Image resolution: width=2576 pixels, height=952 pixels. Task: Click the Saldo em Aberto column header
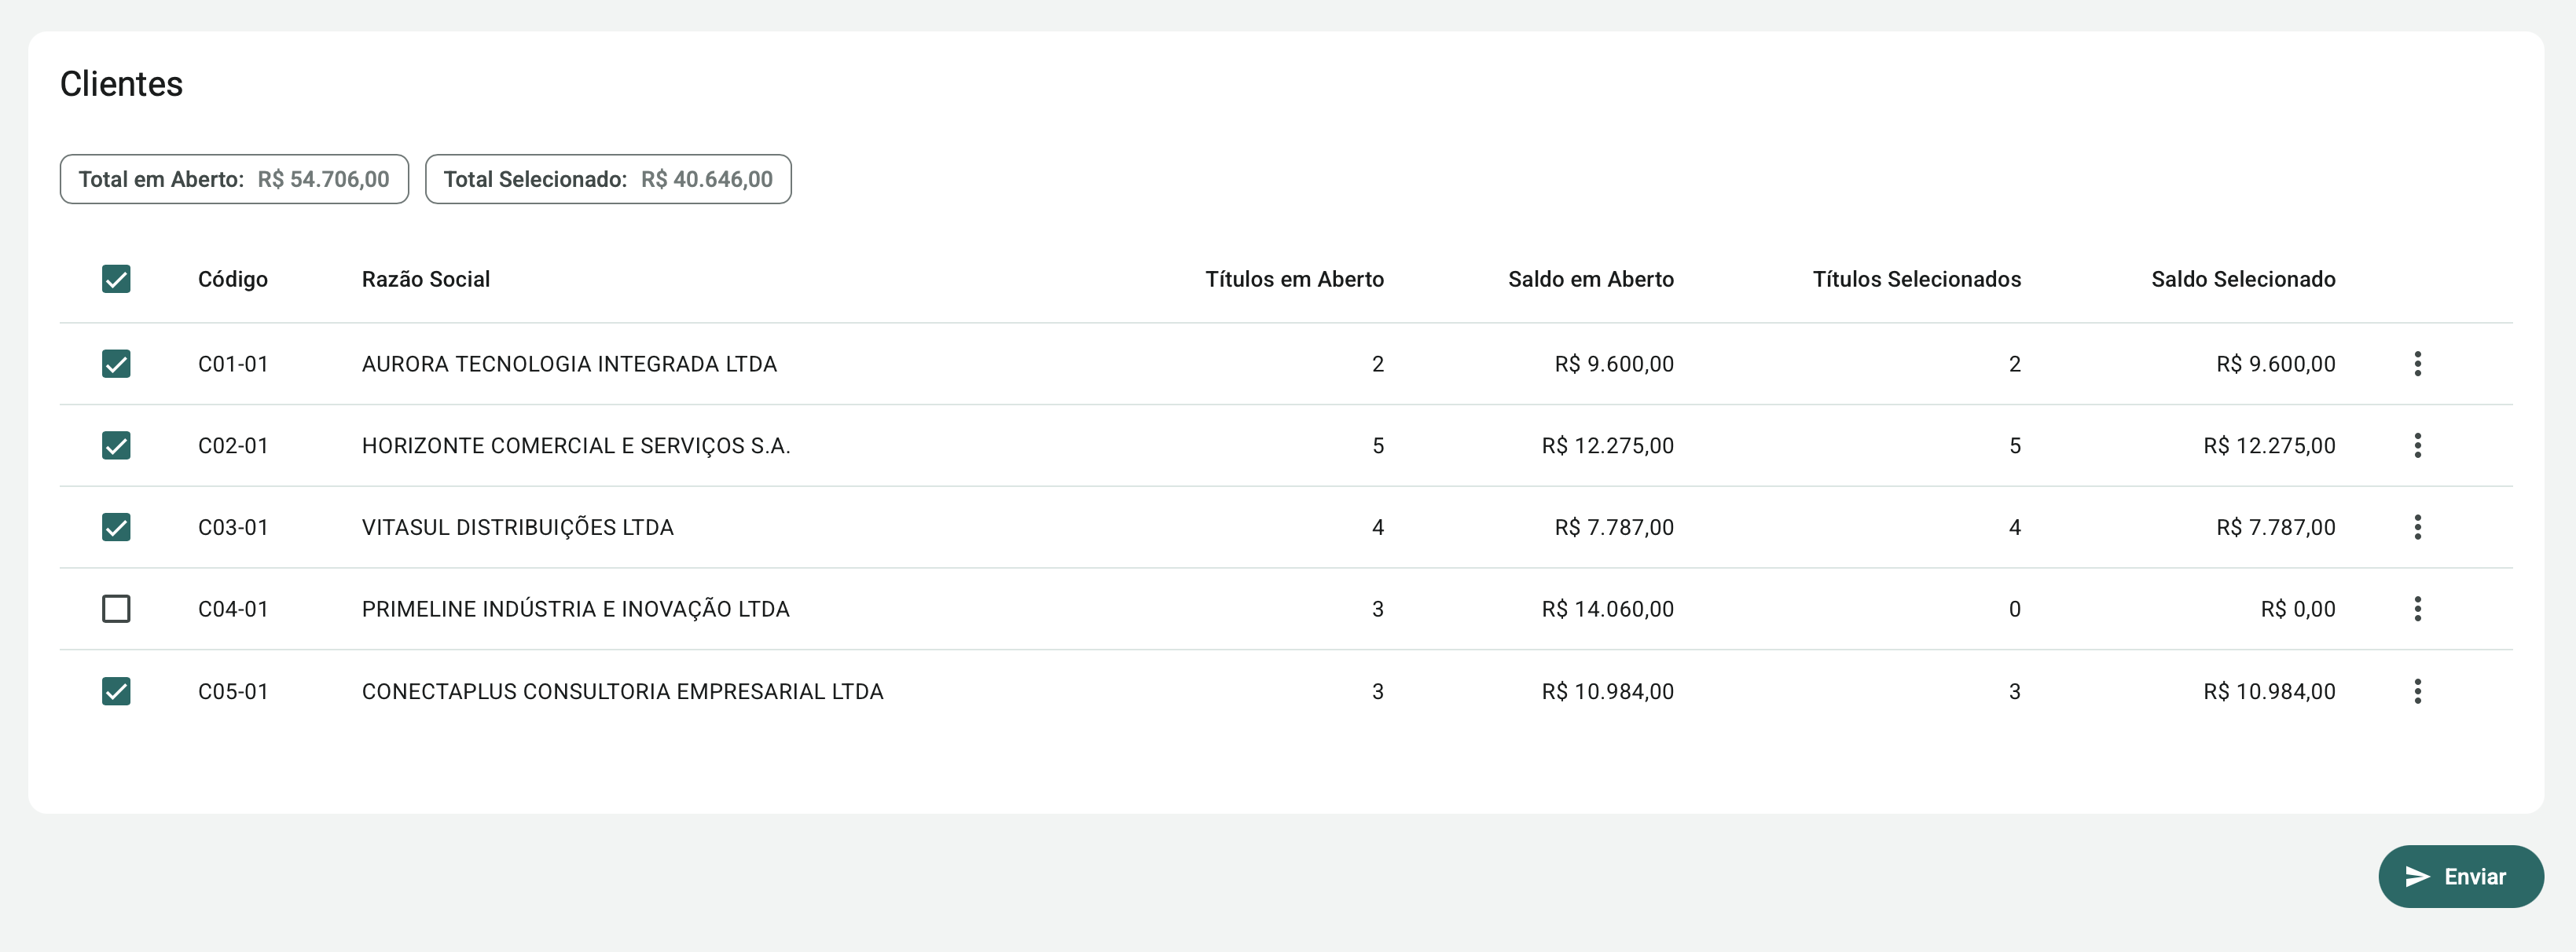coord(1590,280)
